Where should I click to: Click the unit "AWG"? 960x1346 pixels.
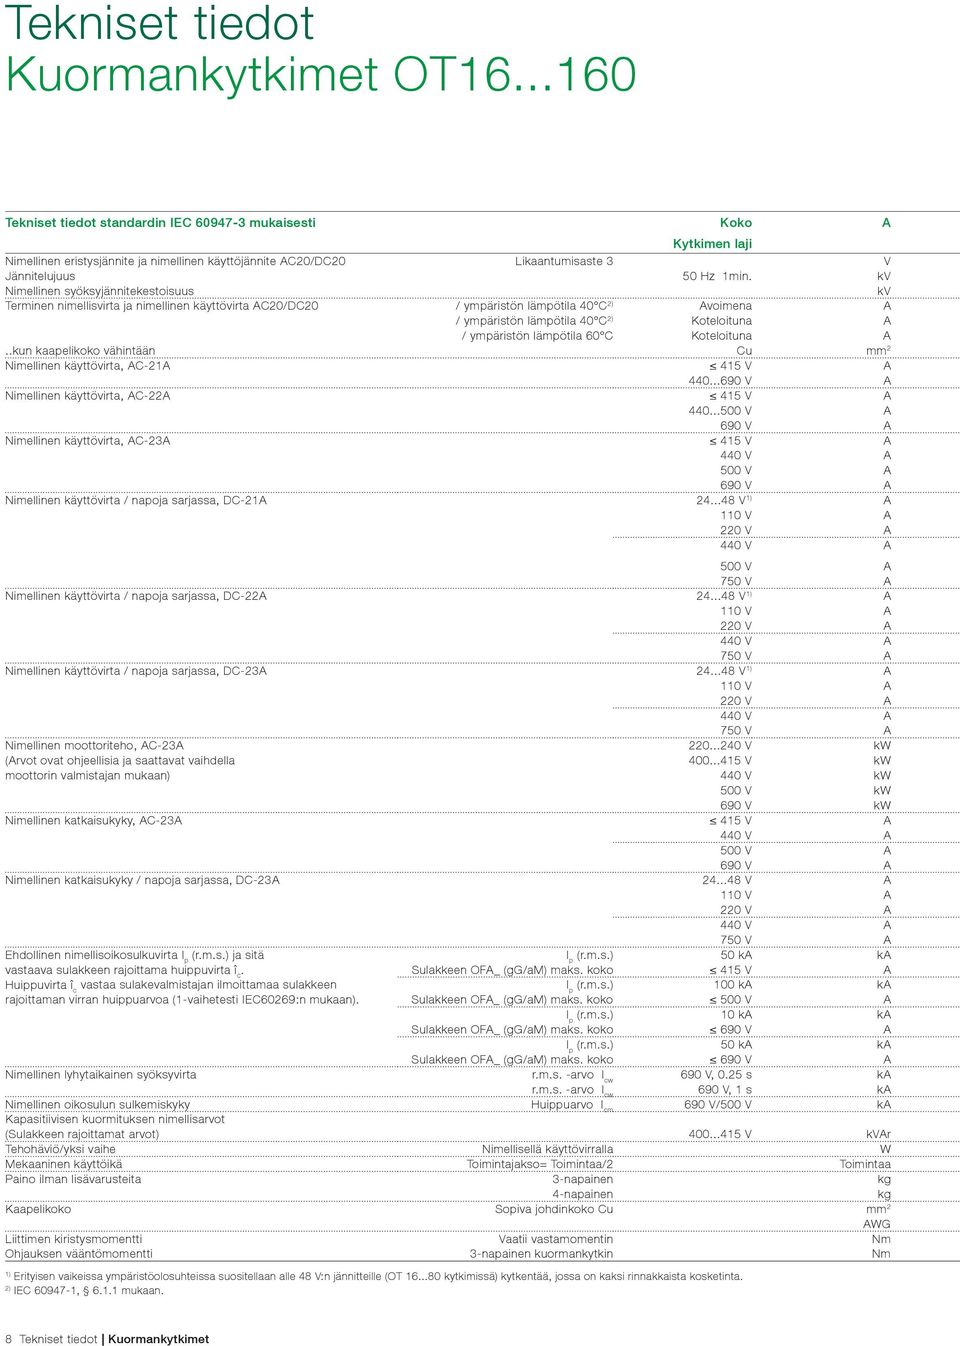877,1225
